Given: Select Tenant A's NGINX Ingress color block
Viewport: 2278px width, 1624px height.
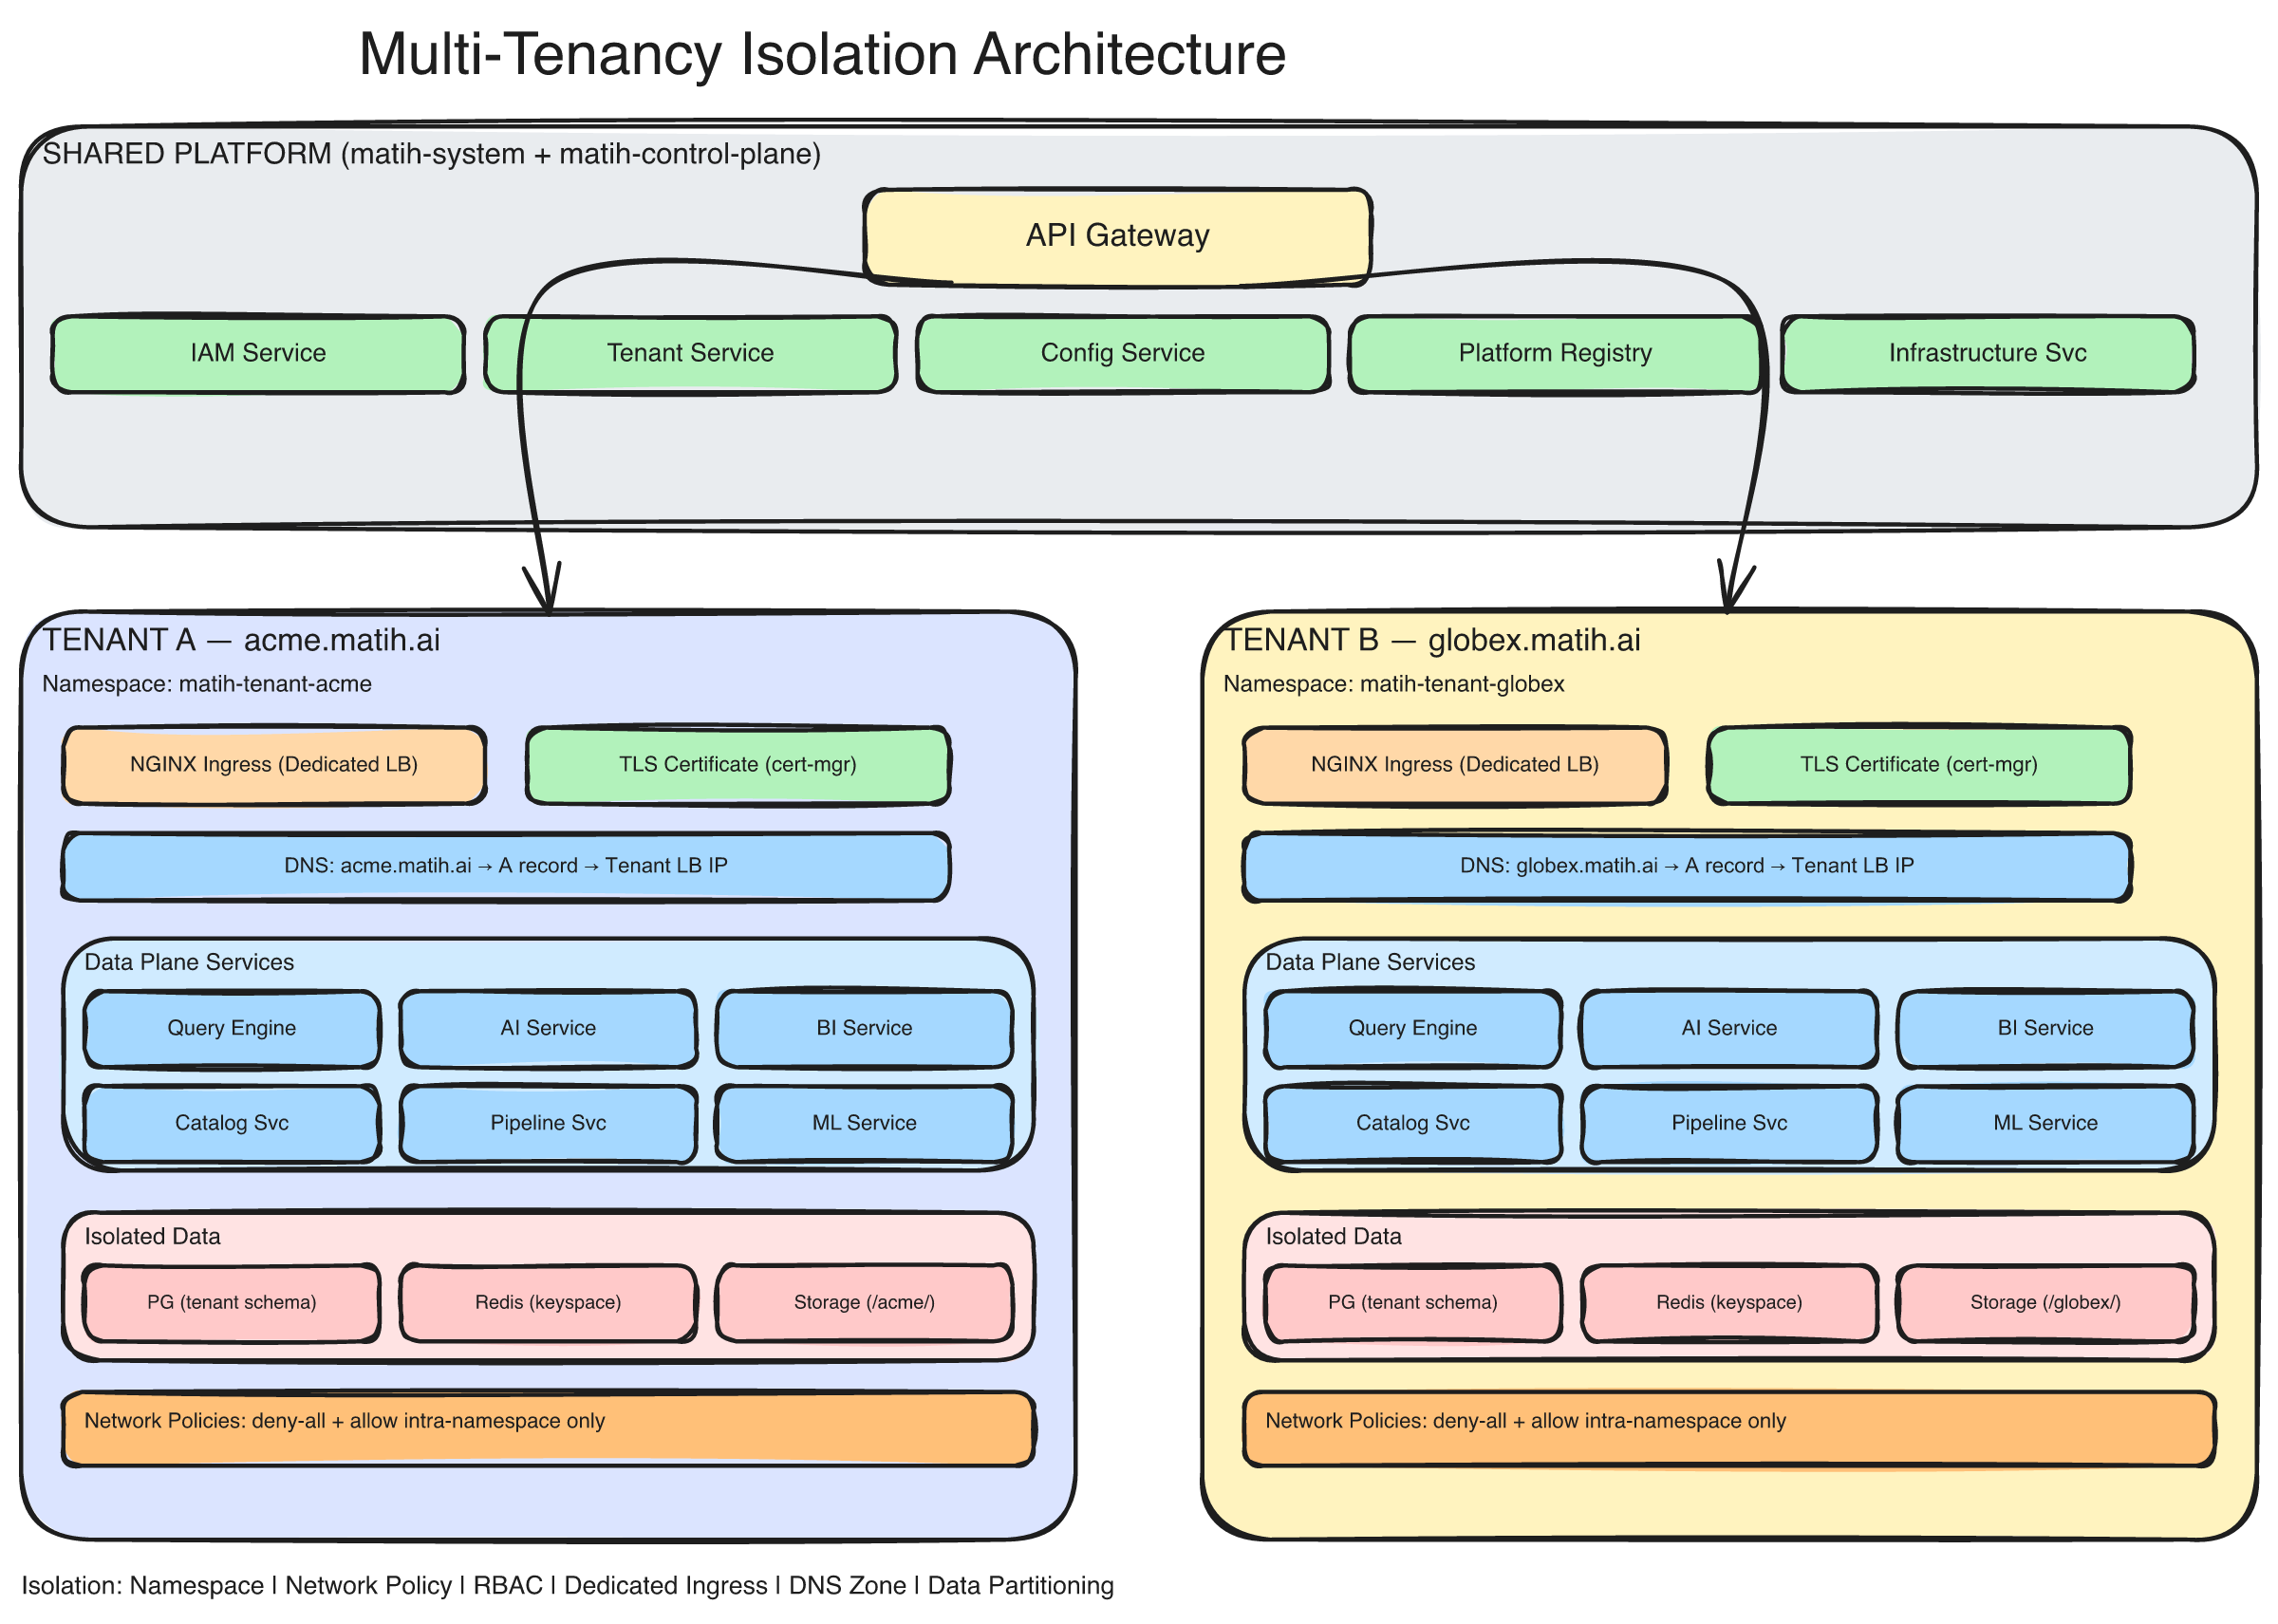Looking at the screenshot, I should pos(273,765).
